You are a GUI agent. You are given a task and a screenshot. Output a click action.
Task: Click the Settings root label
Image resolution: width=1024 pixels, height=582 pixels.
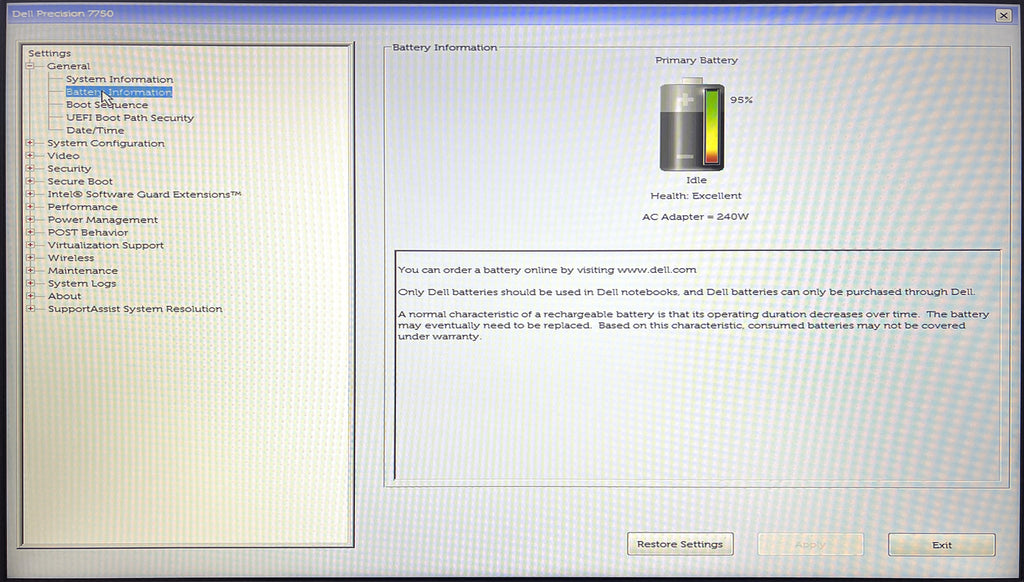pos(50,53)
